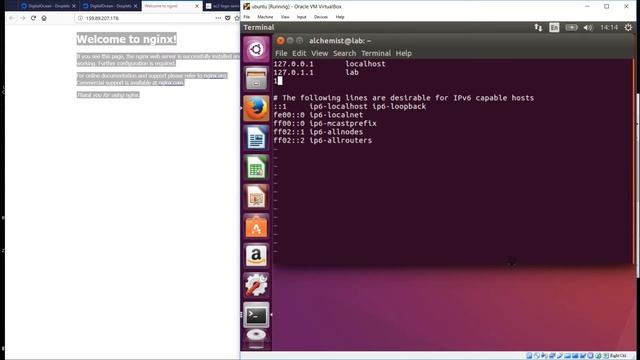Image resolution: width=640 pixels, height=360 pixels.
Task: Open terminal View menu
Action: click(x=319, y=53)
